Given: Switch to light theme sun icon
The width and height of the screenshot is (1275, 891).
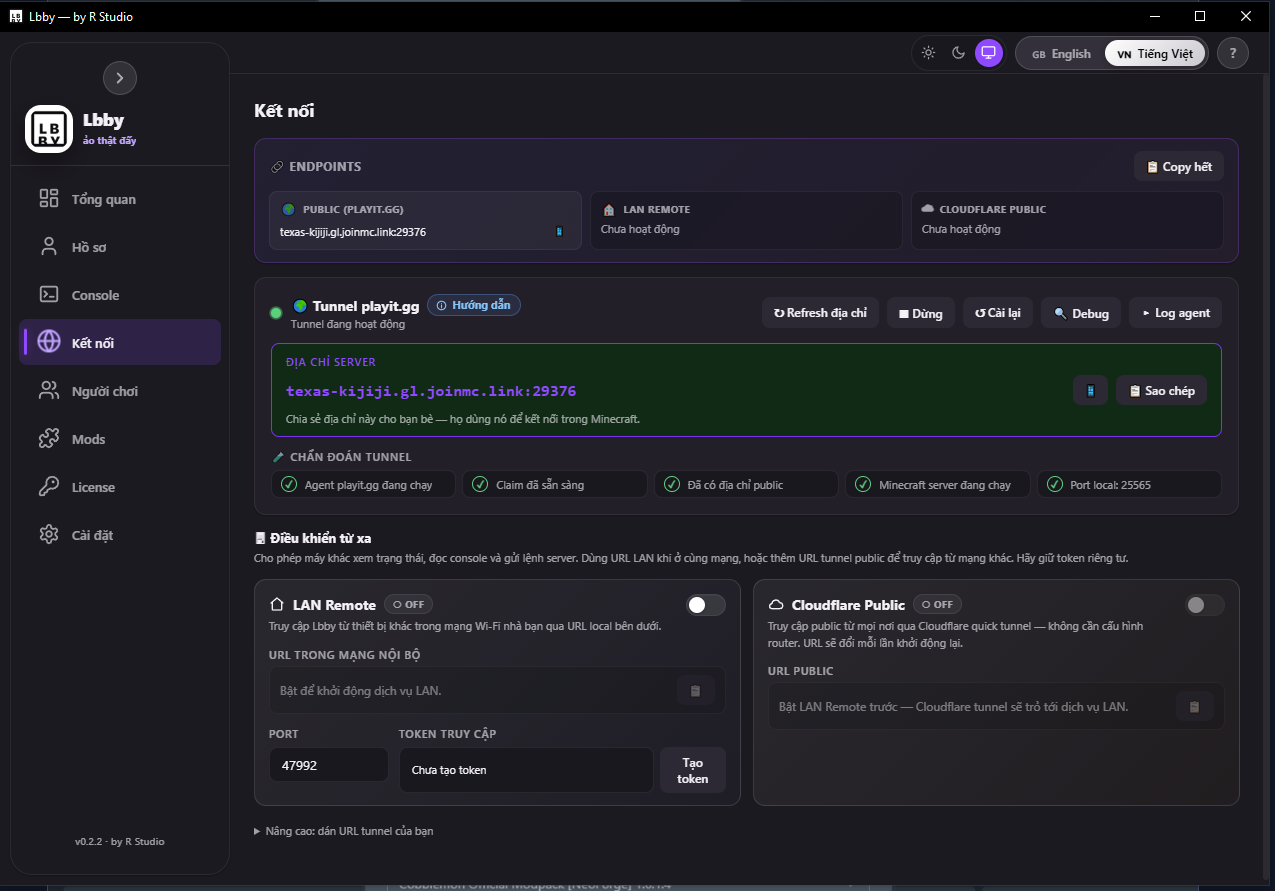Looking at the screenshot, I should tap(928, 53).
